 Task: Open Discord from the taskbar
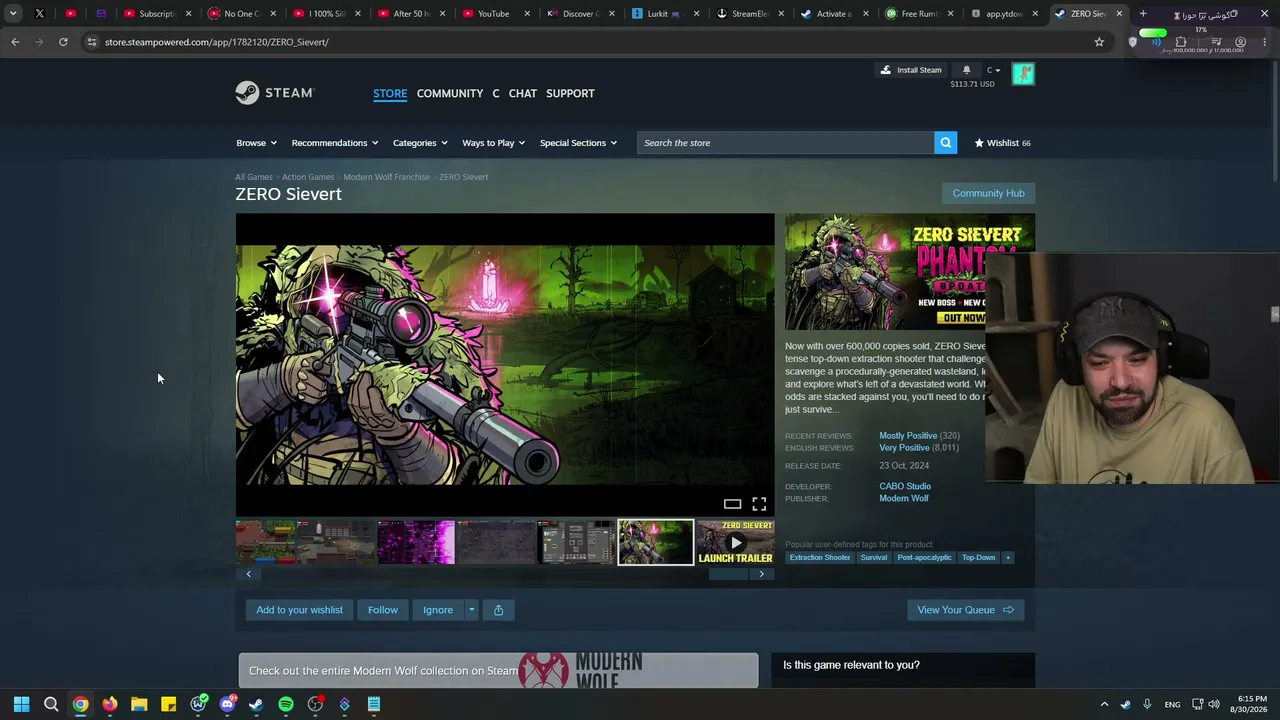227,704
